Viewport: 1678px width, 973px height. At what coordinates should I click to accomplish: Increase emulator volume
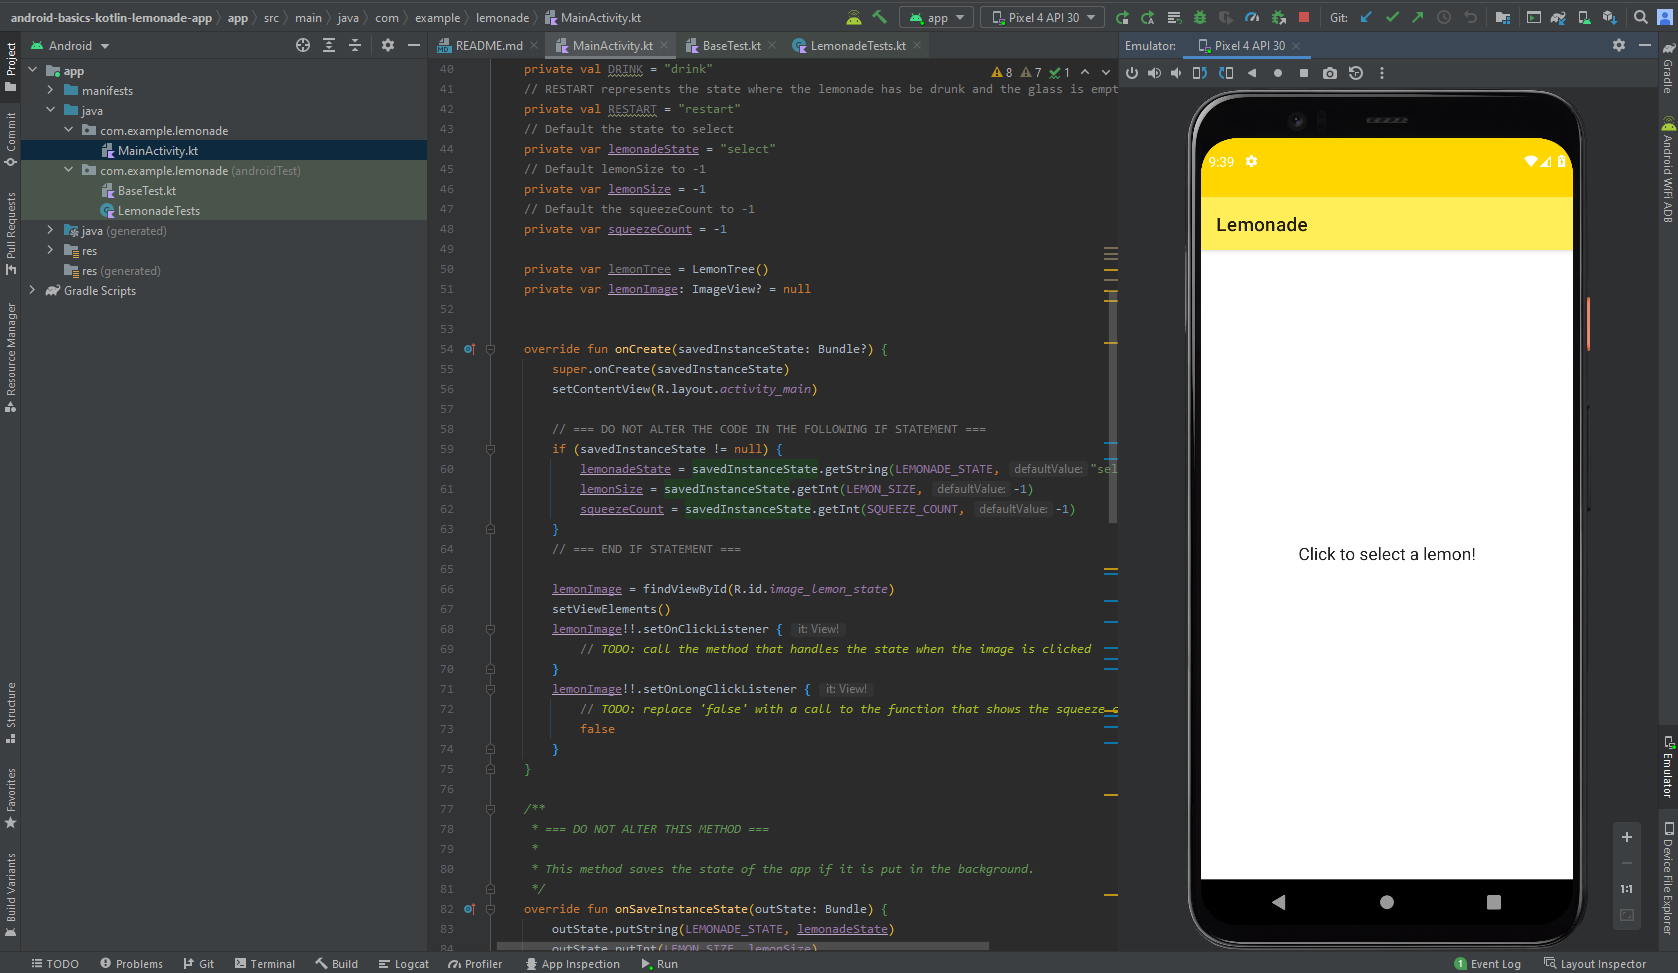(1154, 72)
